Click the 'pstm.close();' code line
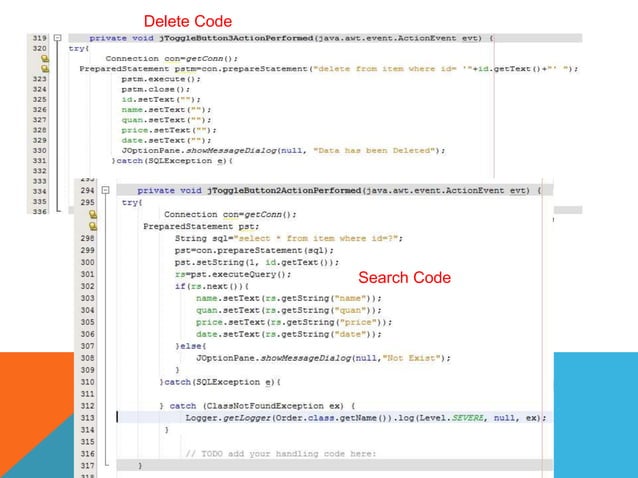Image resolution: width=638 pixels, height=478 pixels. point(155,89)
